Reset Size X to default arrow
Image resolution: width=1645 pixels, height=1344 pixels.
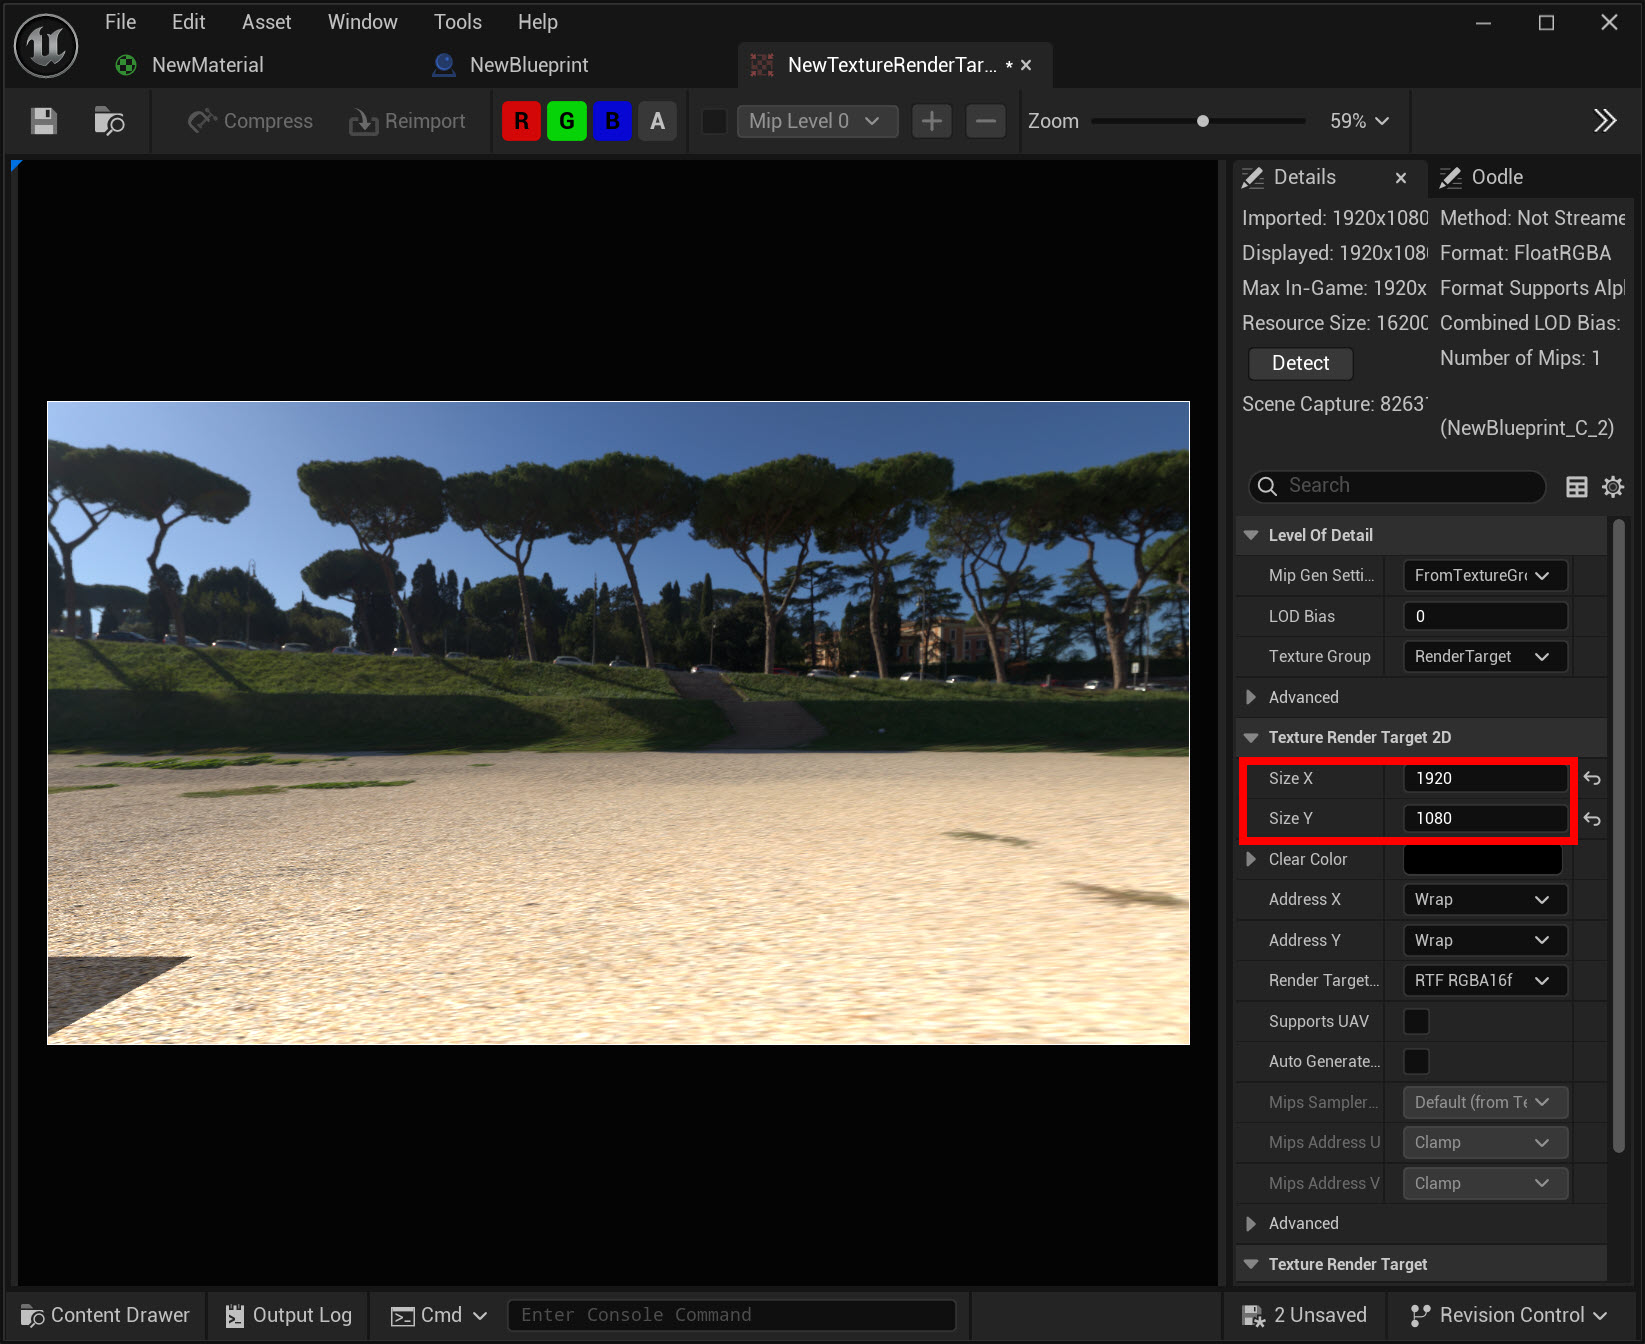point(1592,778)
